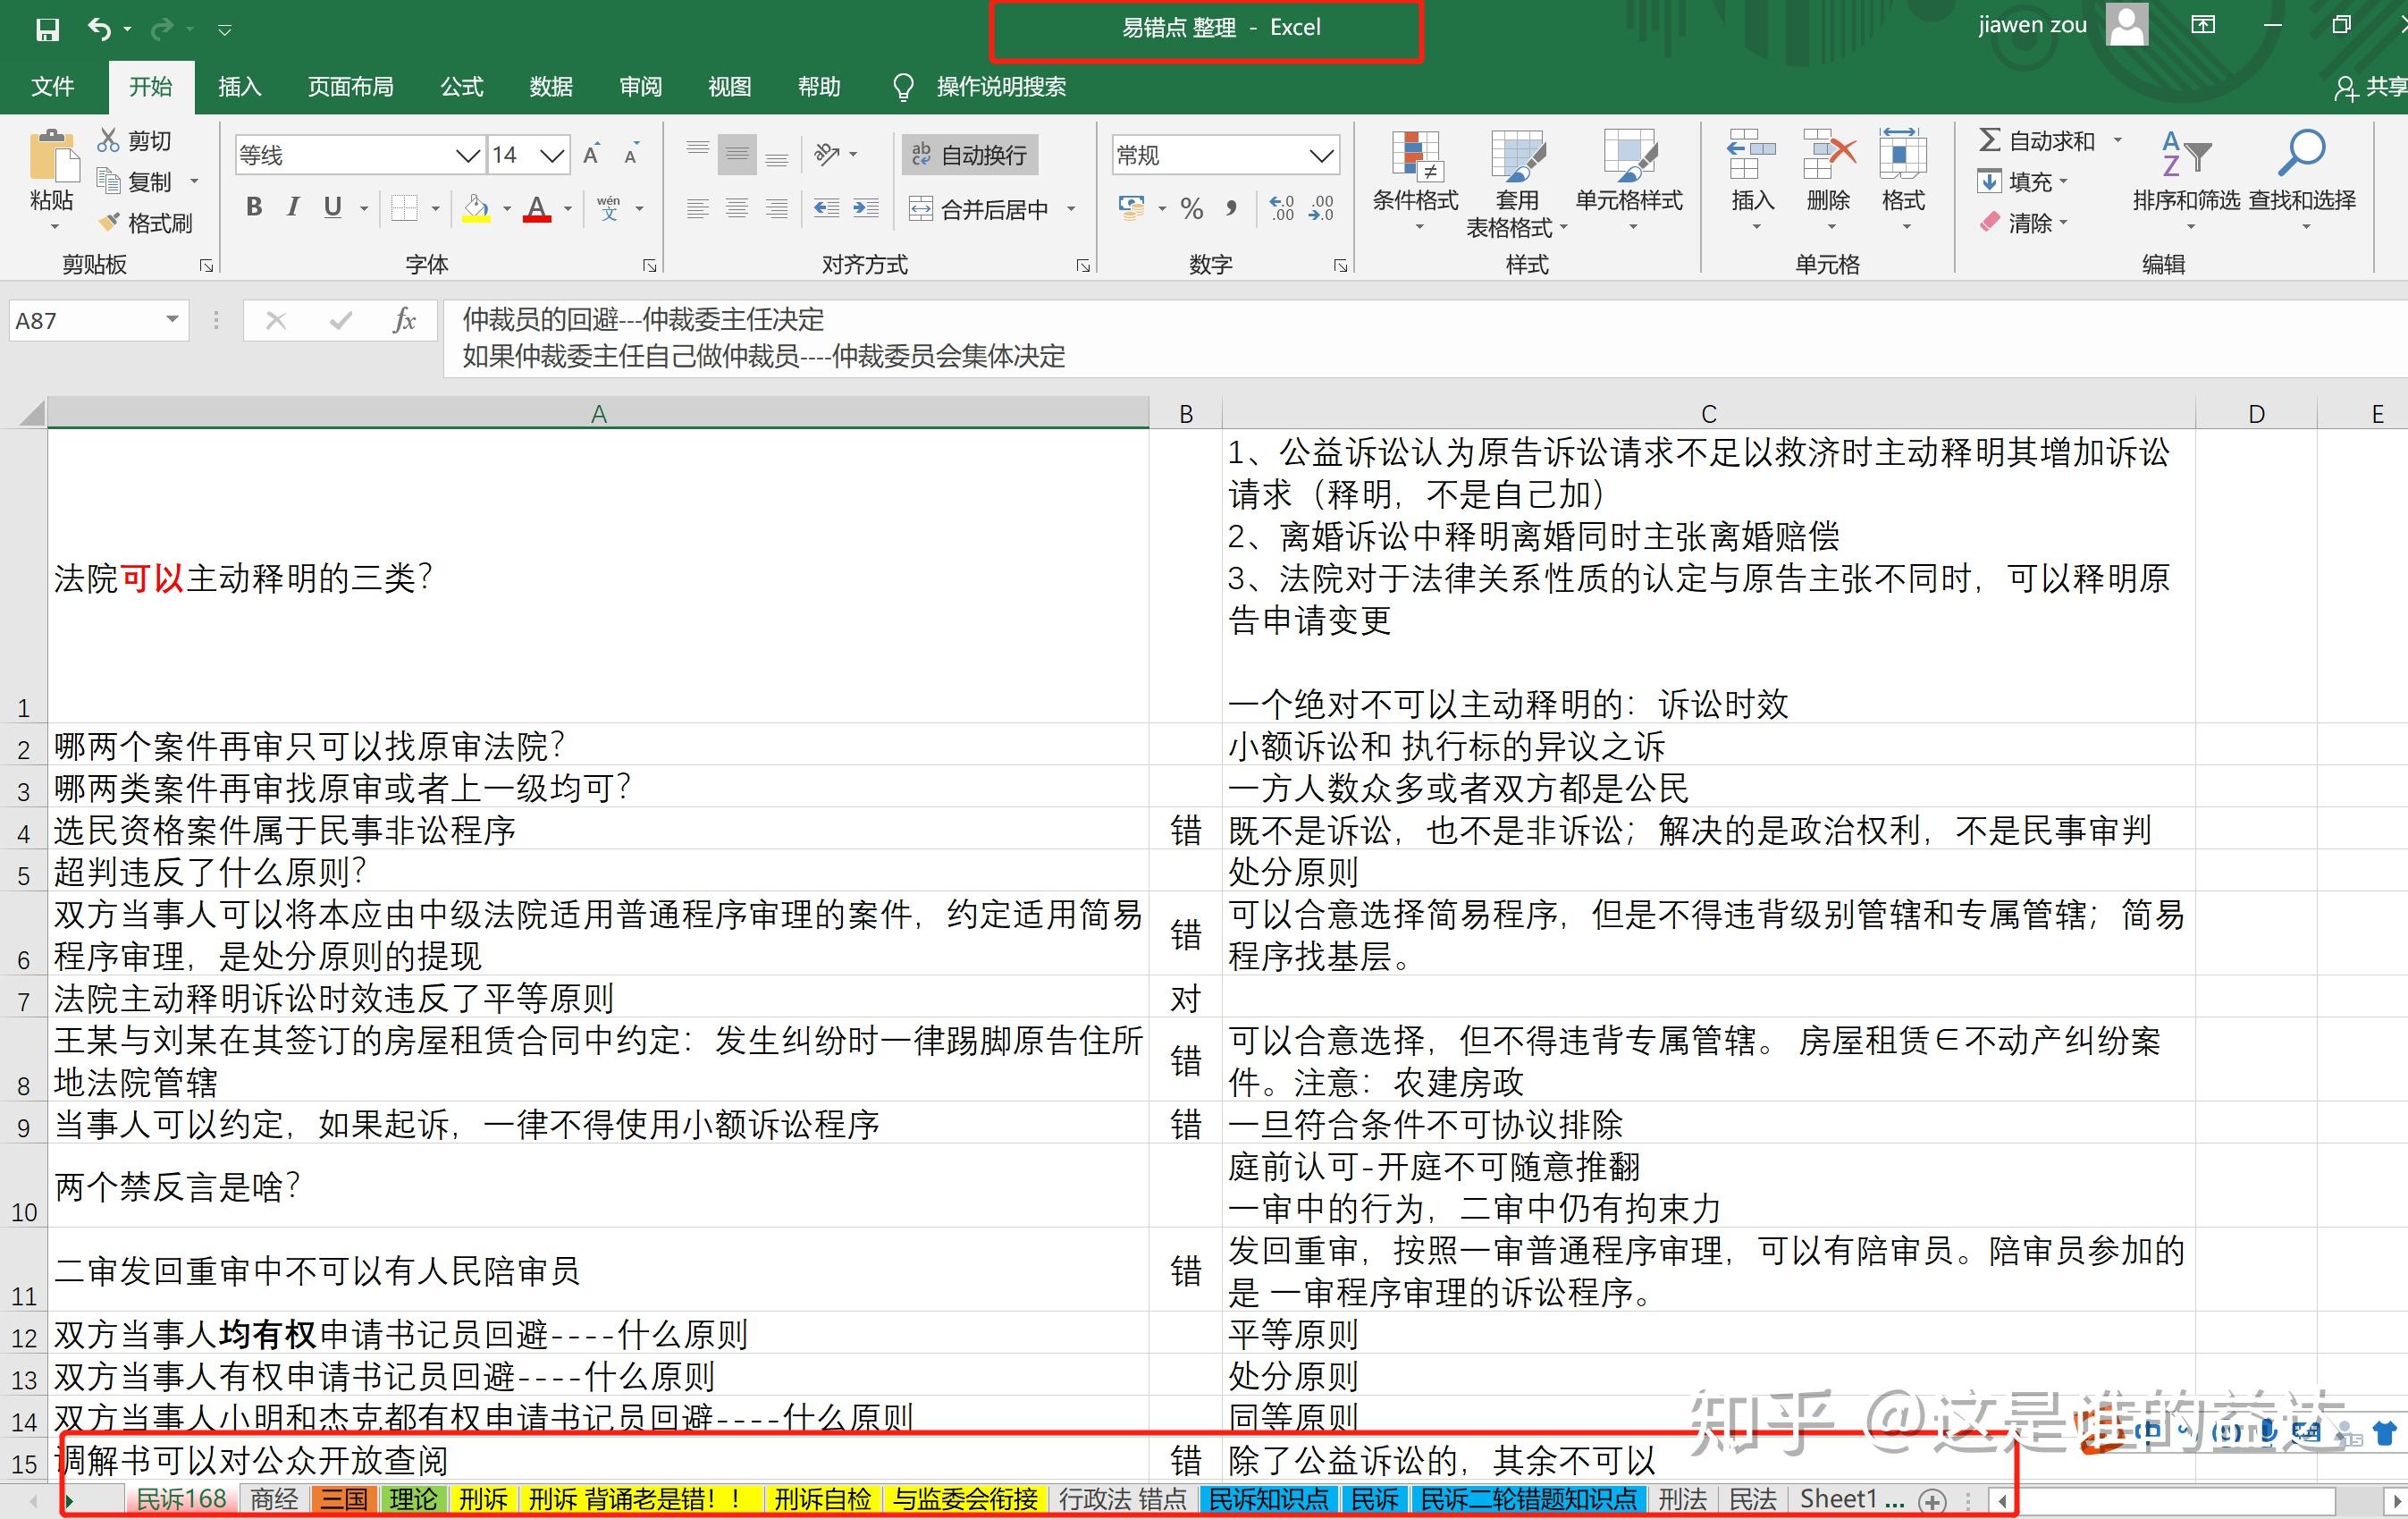Apply comma thousands separator
2408x1519 pixels.
pos(1232,208)
